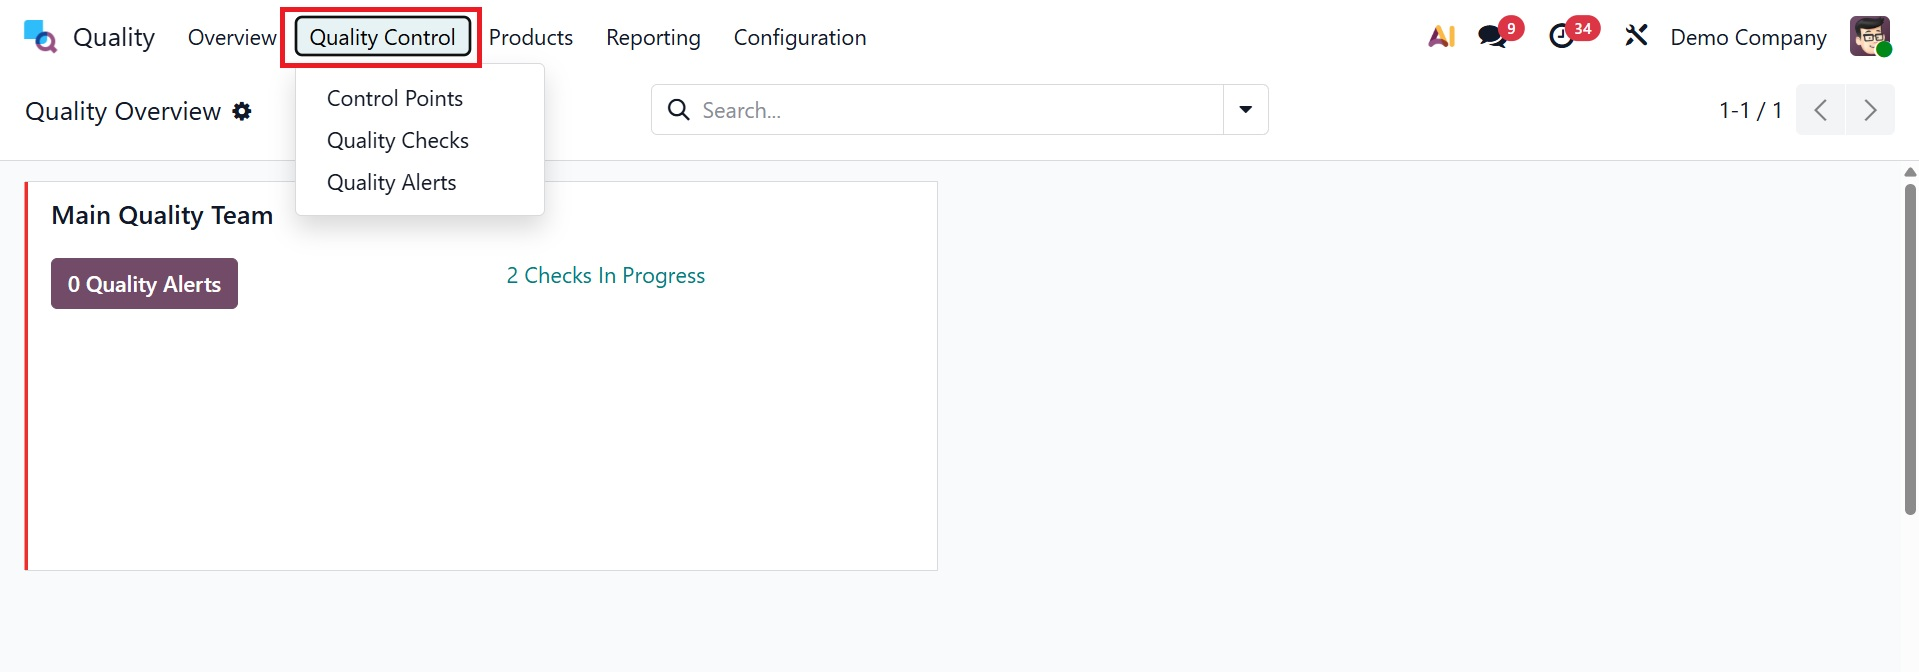Open the Products menu

coord(531,37)
